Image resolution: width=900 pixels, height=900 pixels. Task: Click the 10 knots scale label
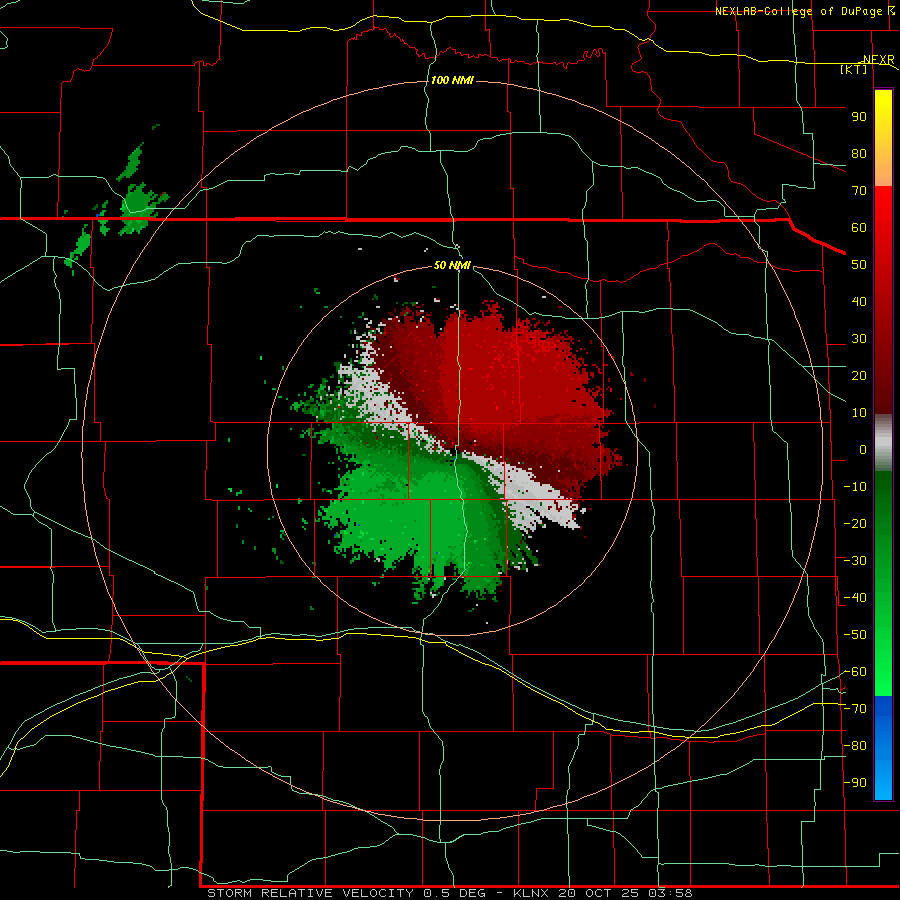pos(859,413)
